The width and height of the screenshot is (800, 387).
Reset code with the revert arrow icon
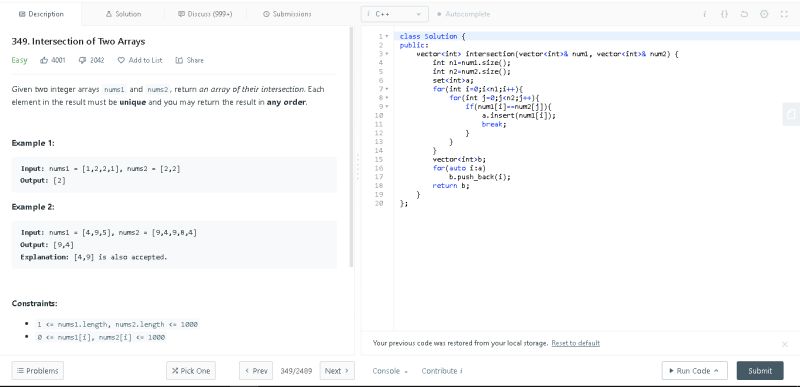click(x=744, y=14)
